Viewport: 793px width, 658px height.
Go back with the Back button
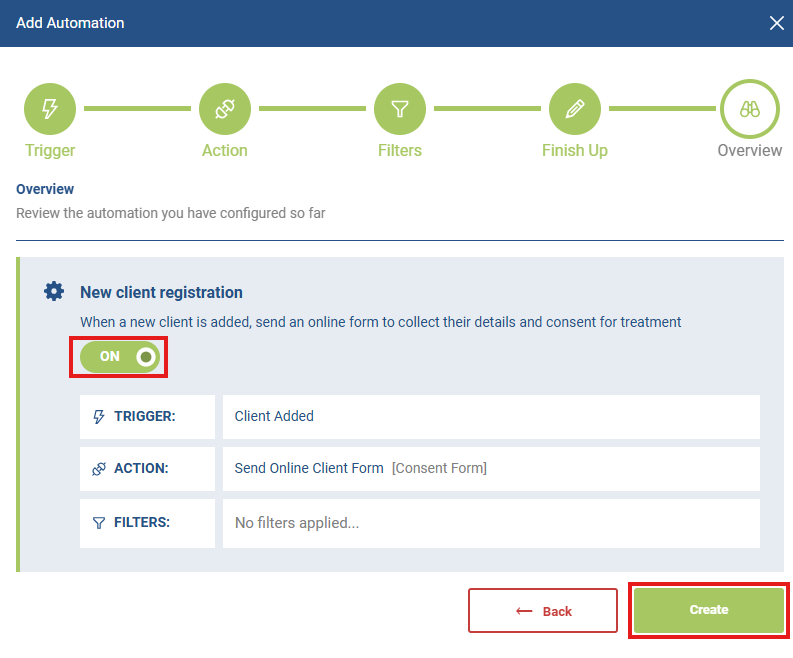coord(543,610)
